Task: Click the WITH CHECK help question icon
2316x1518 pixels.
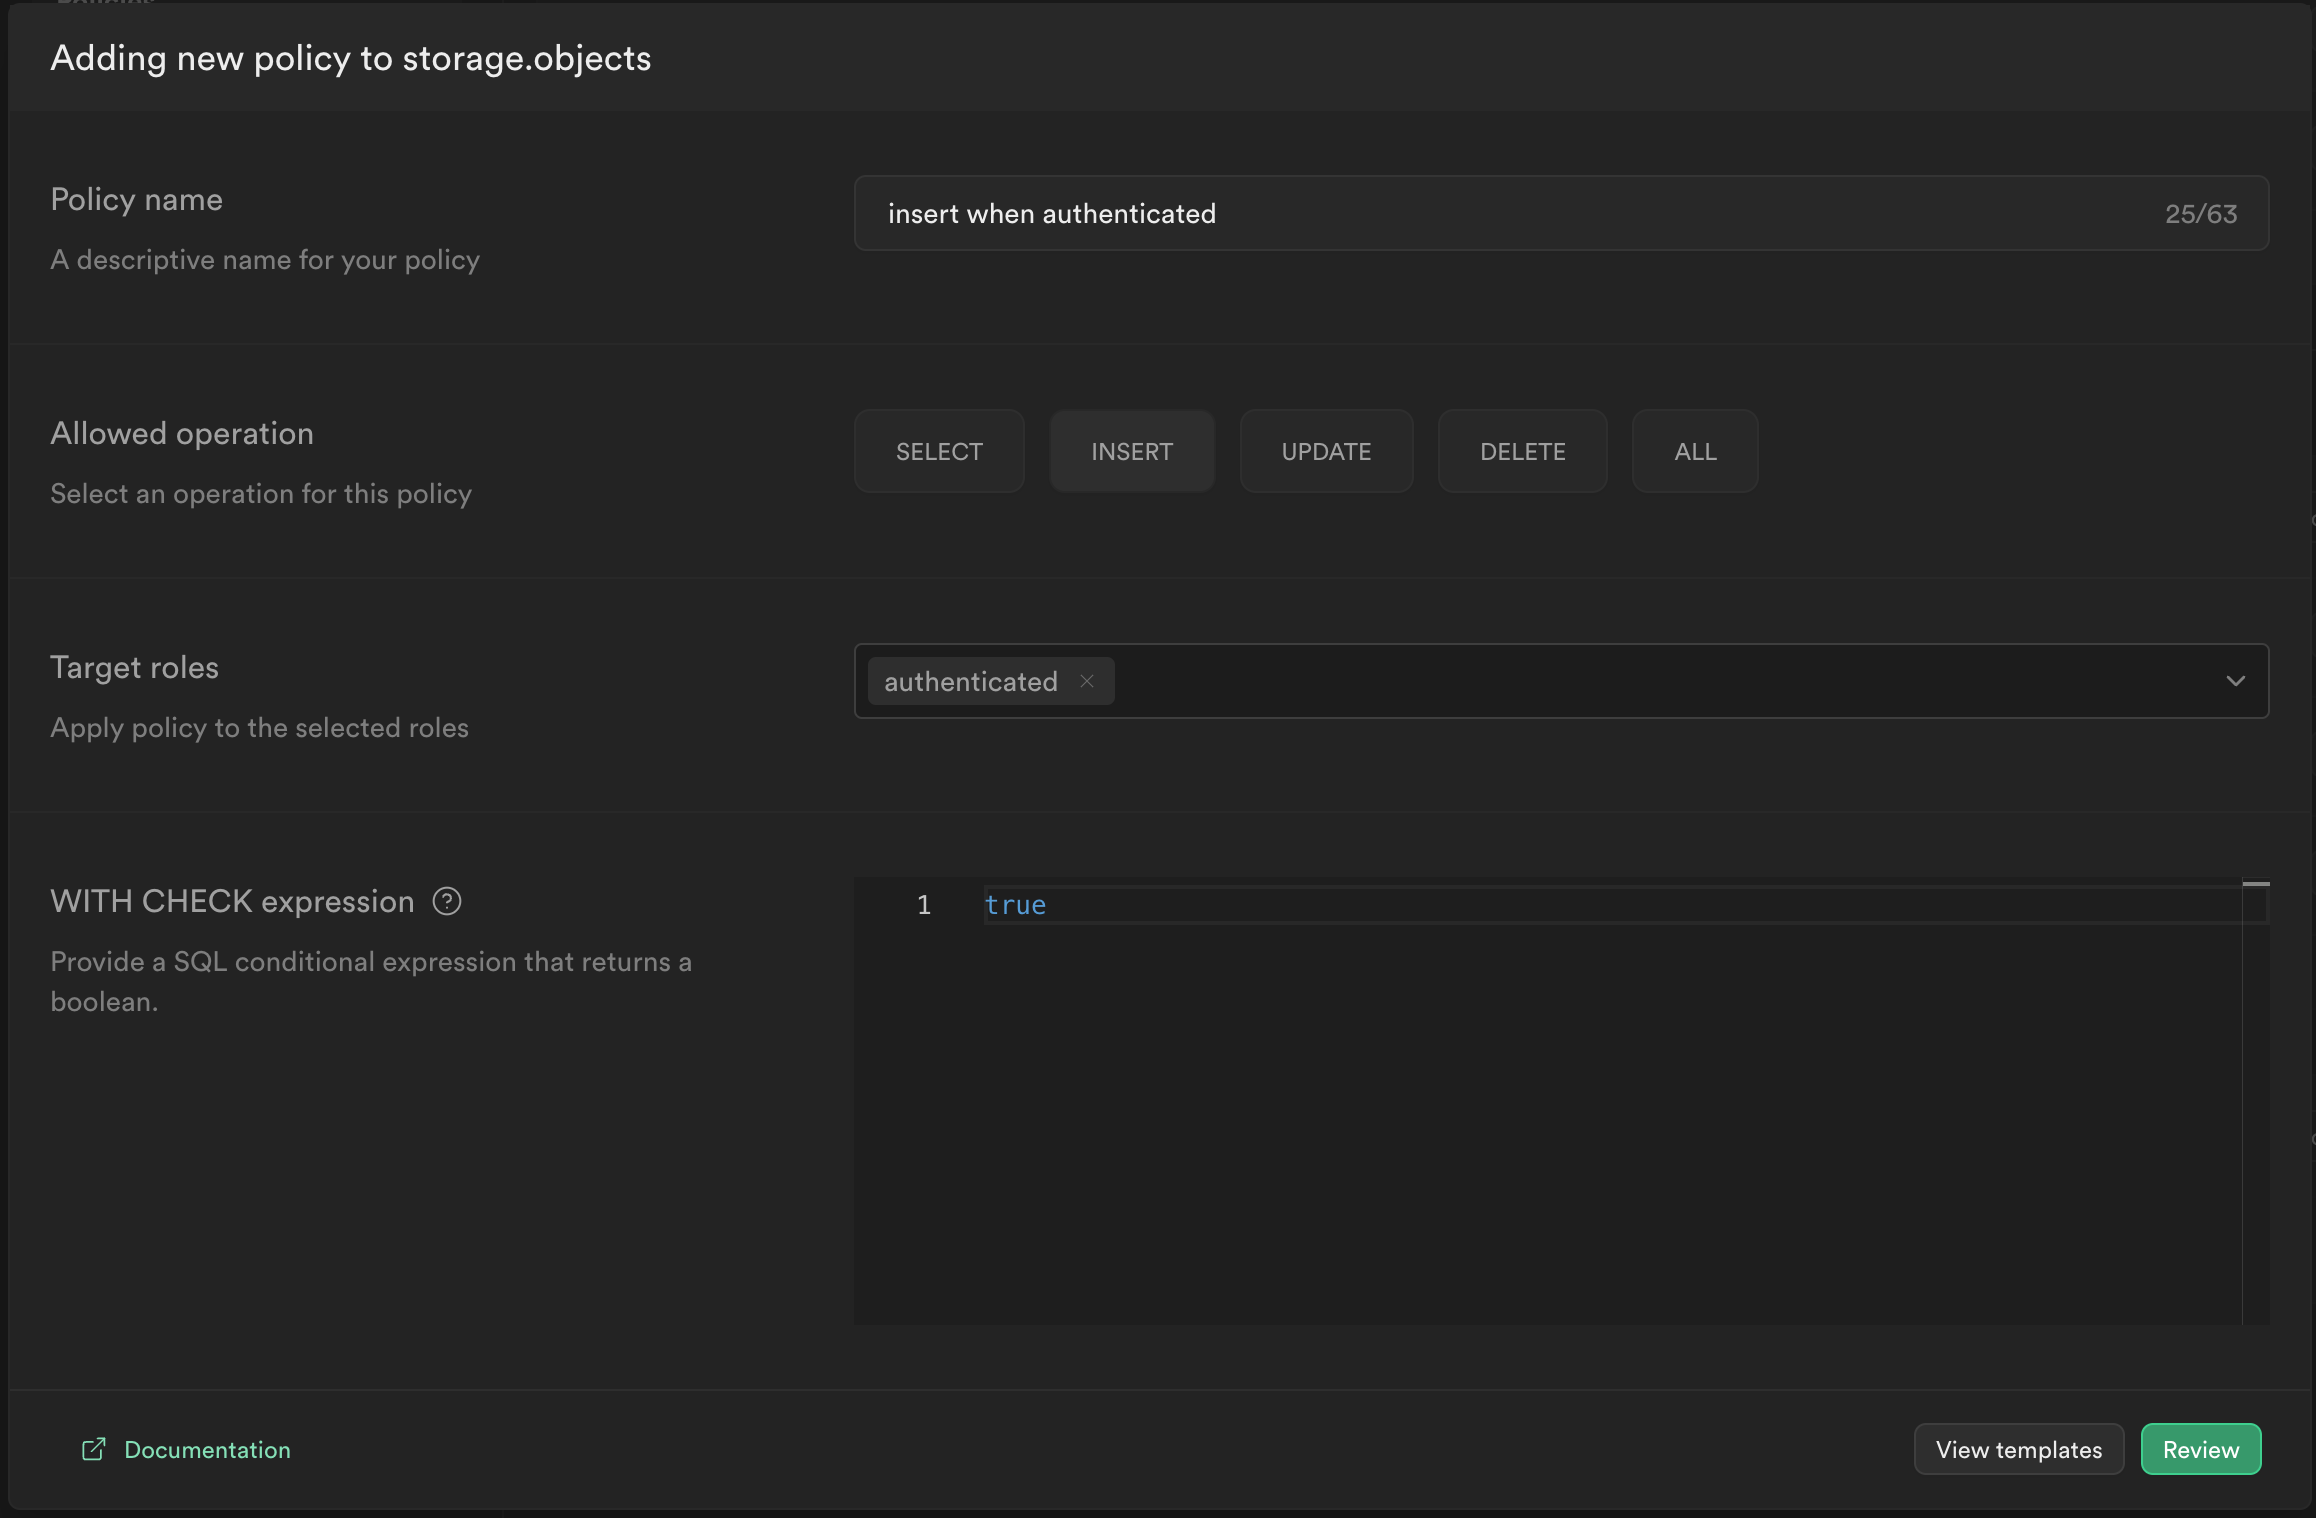Action: [x=447, y=902]
